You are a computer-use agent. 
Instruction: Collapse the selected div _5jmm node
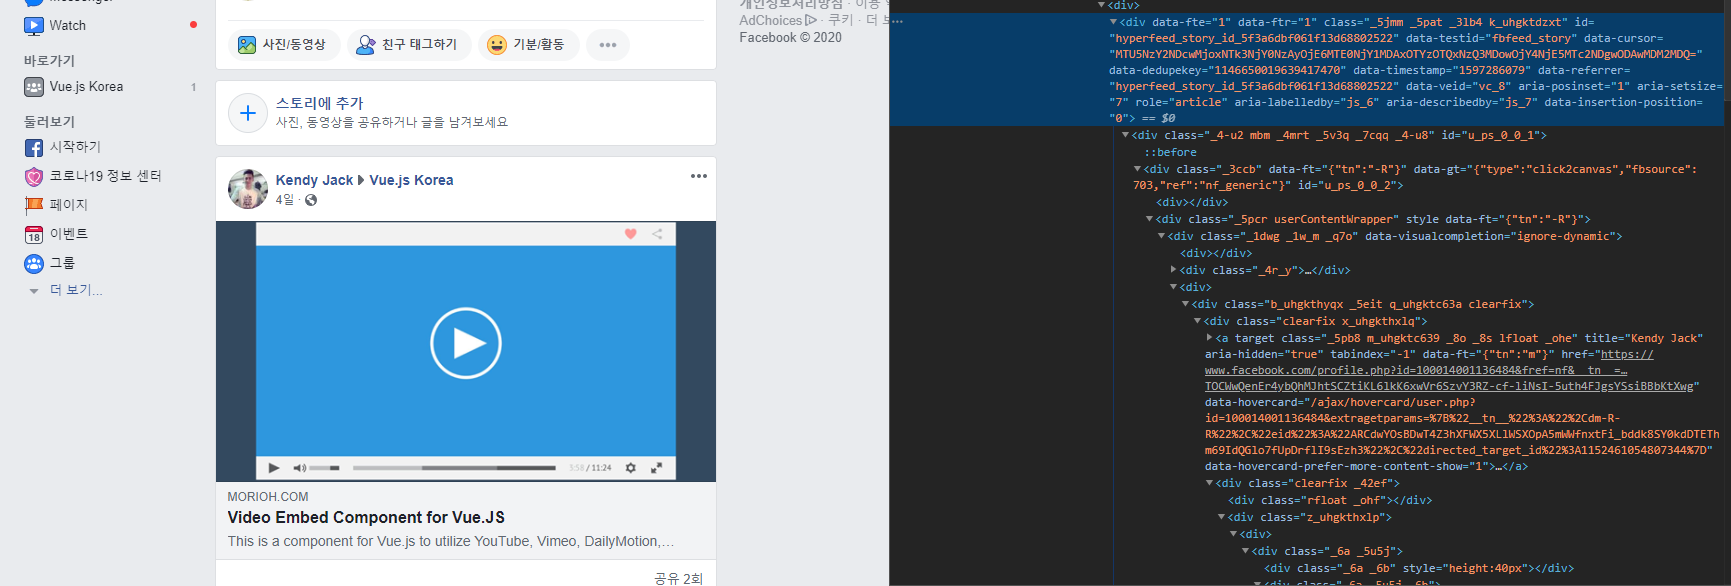coord(1114,22)
